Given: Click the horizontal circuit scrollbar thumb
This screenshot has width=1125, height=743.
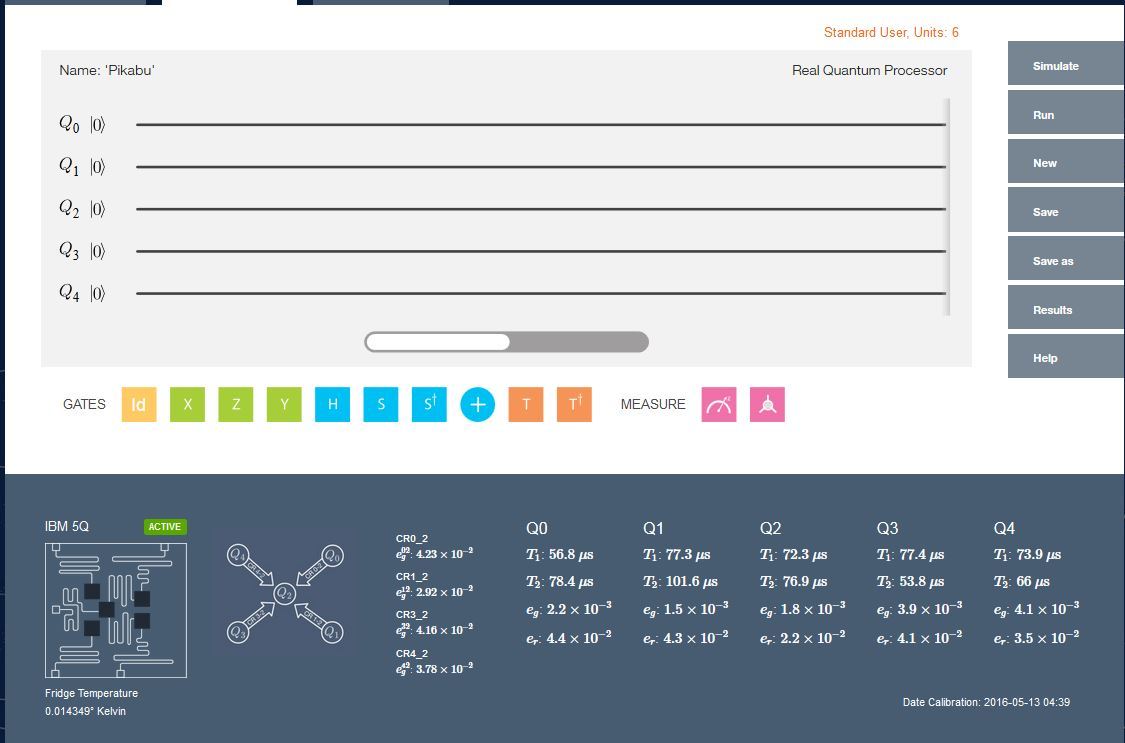Looking at the screenshot, I should (x=438, y=342).
